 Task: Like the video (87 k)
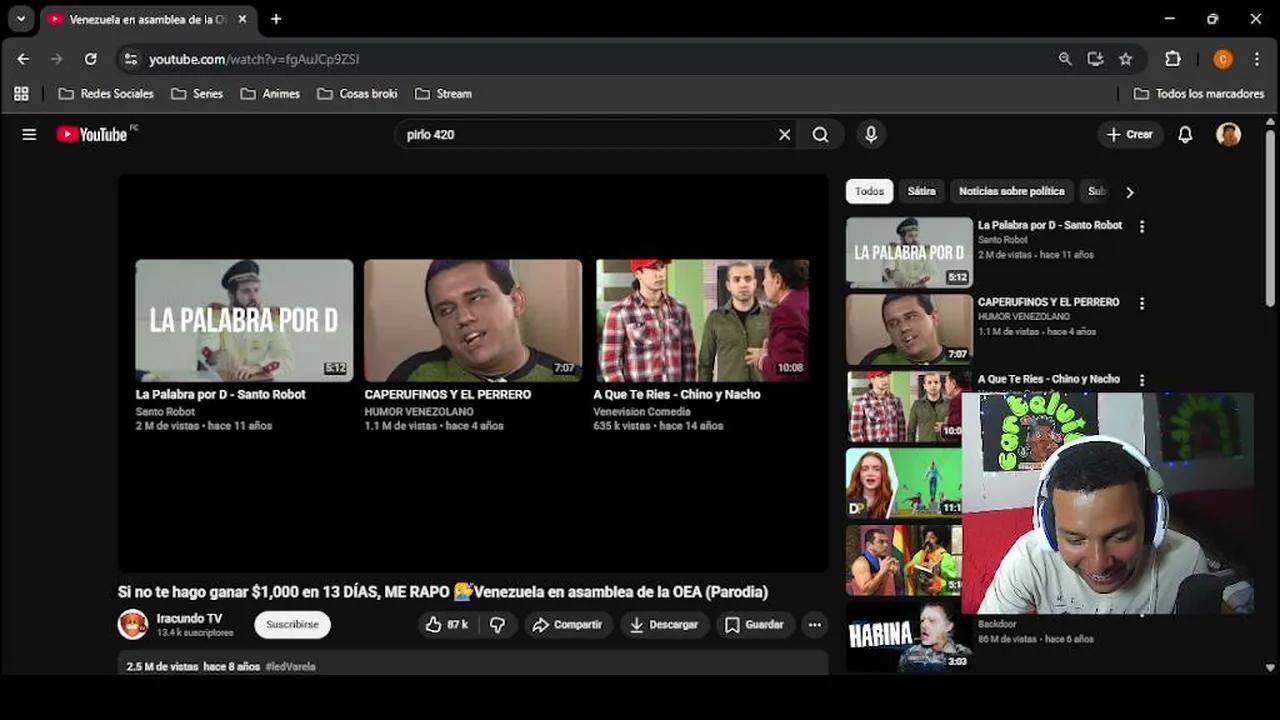[x=446, y=624]
